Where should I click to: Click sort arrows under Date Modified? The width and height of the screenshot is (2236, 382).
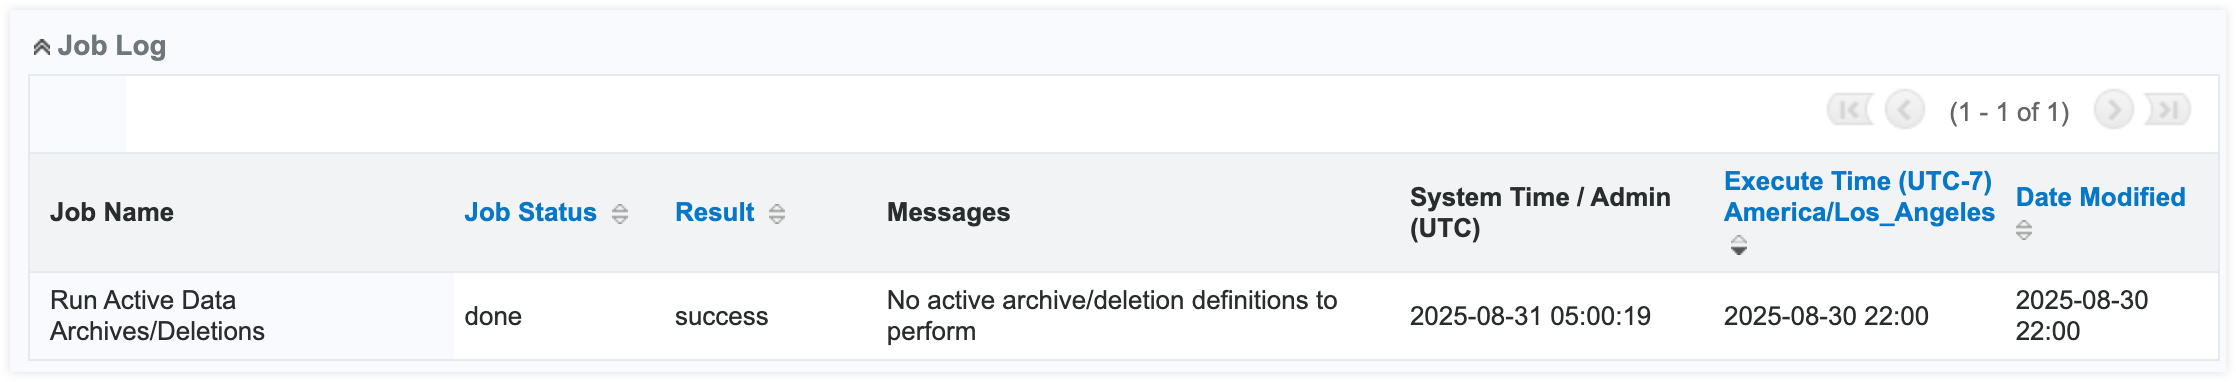(2024, 230)
